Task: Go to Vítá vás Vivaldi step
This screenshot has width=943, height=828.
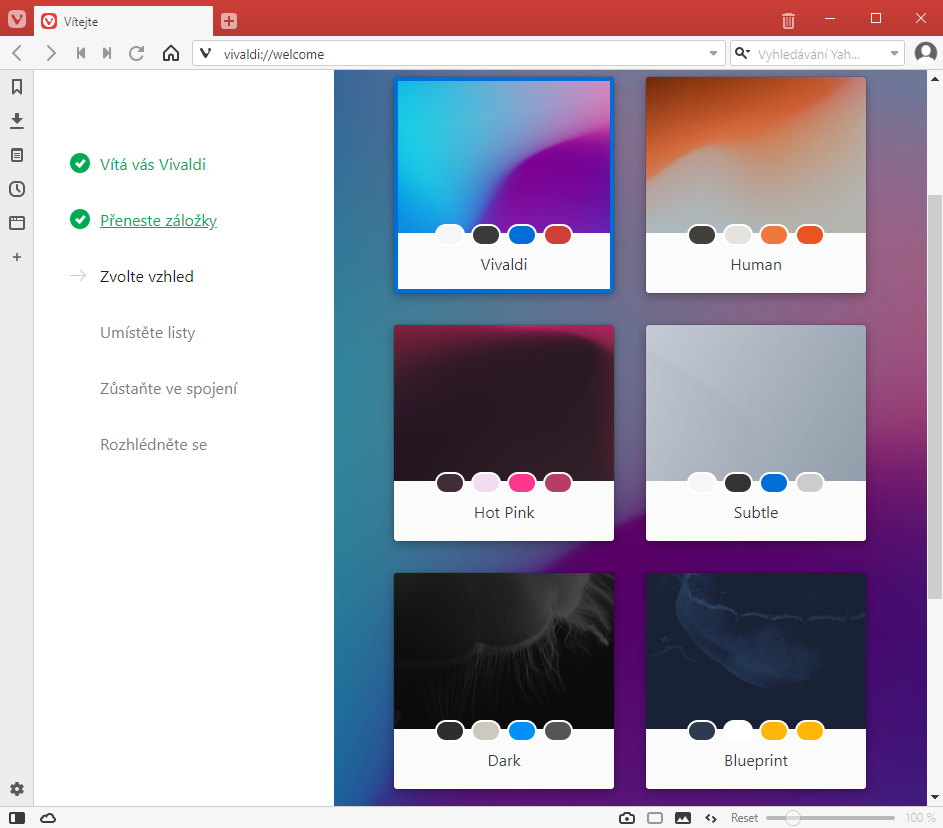Action: tap(152, 164)
